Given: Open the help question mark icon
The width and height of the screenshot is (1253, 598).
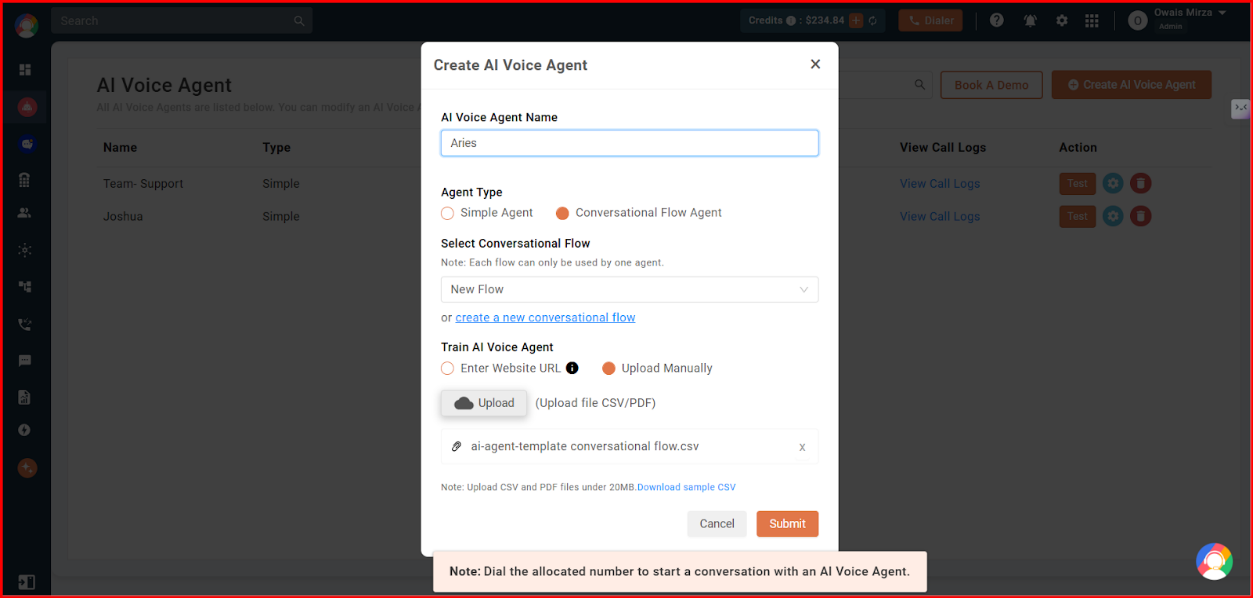Looking at the screenshot, I should tap(996, 20).
